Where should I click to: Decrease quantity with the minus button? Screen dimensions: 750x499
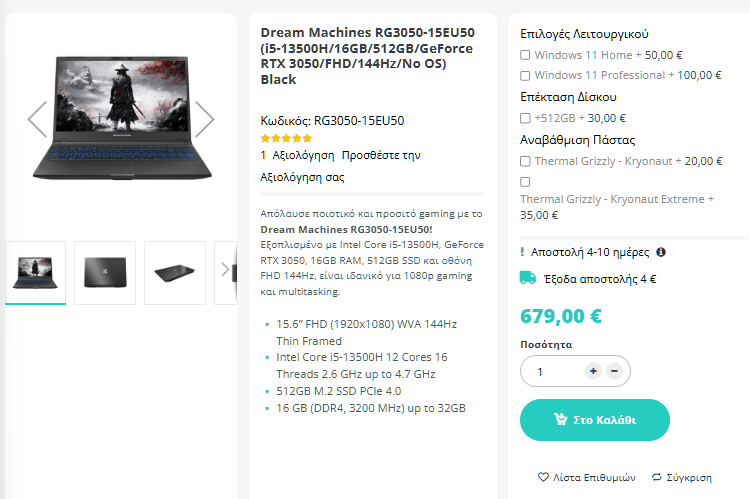[614, 371]
